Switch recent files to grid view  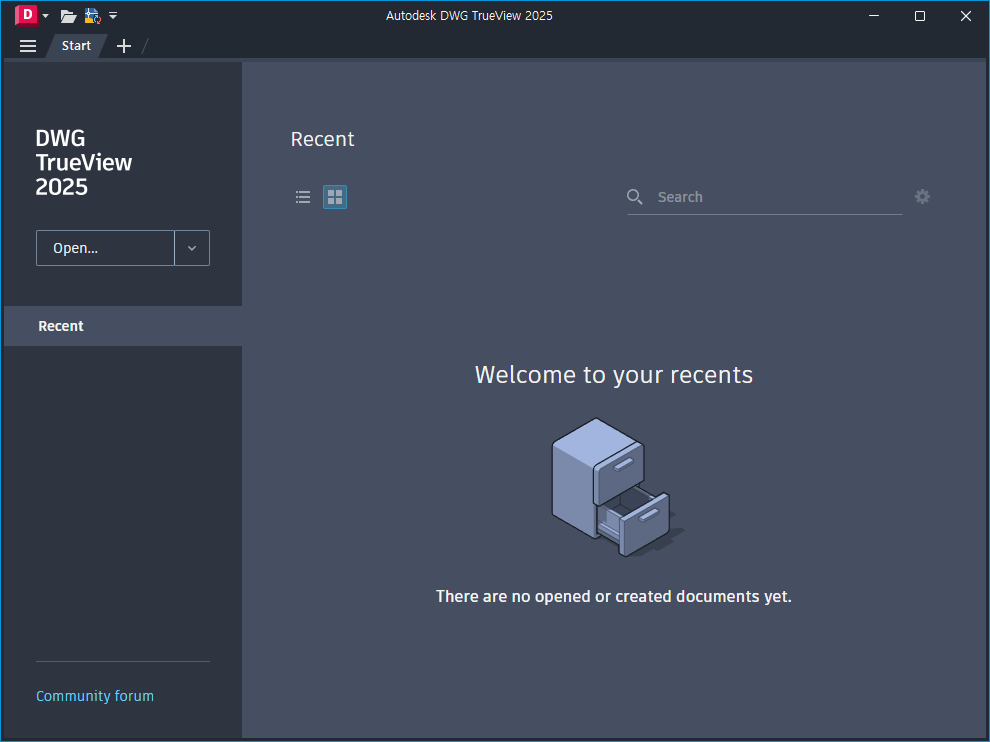pyautogui.click(x=335, y=197)
